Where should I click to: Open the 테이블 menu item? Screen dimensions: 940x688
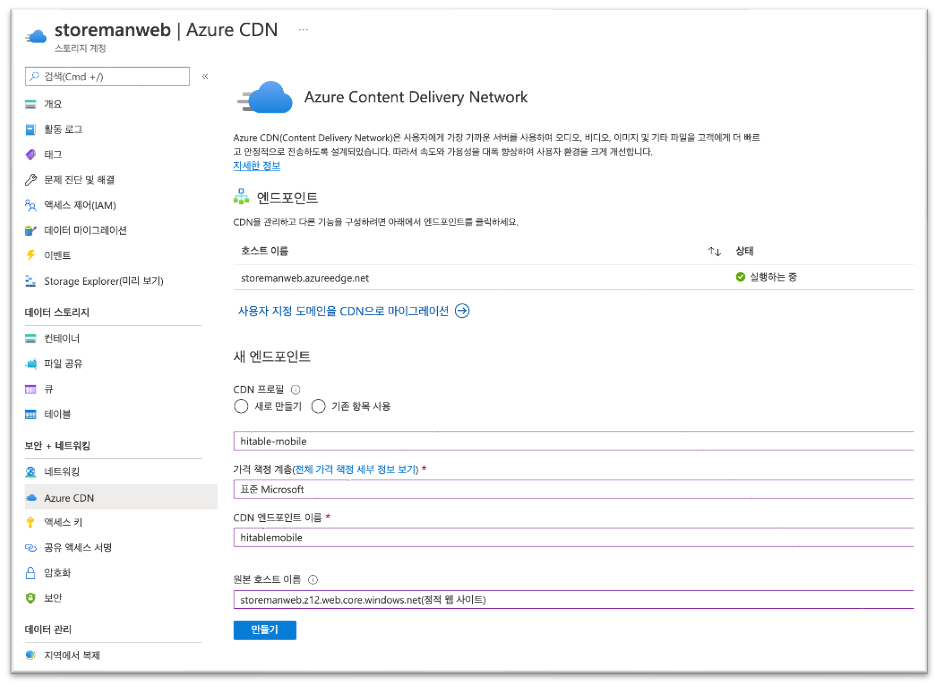point(58,415)
